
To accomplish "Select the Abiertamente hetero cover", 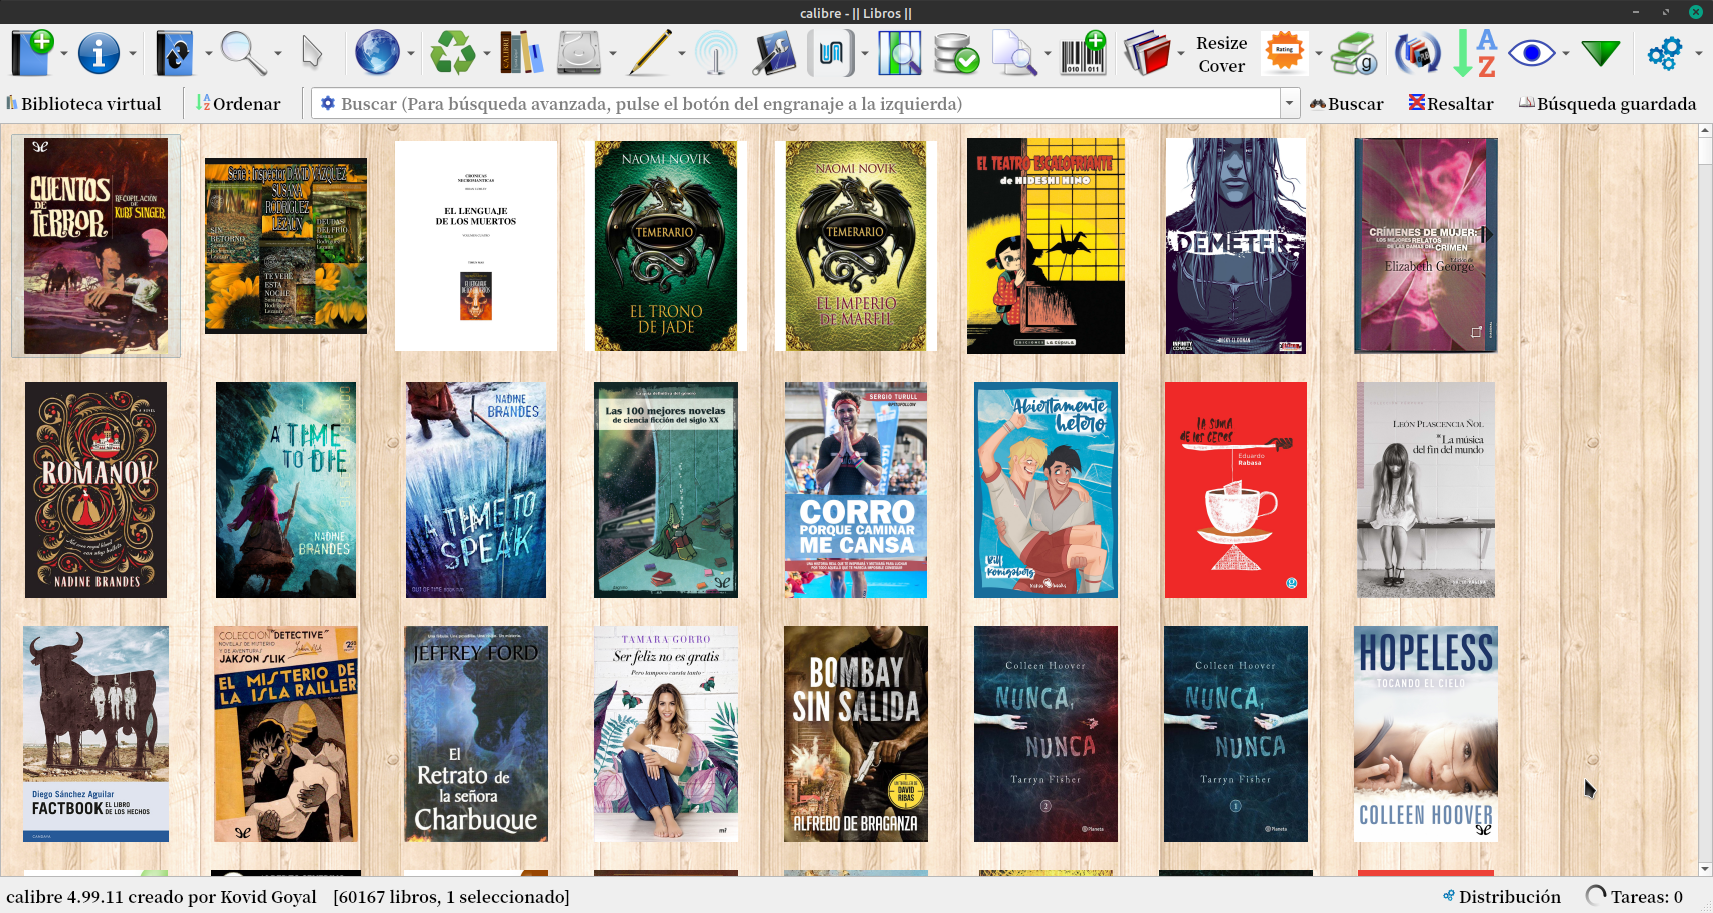I will pyautogui.click(x=1046, y=490).
